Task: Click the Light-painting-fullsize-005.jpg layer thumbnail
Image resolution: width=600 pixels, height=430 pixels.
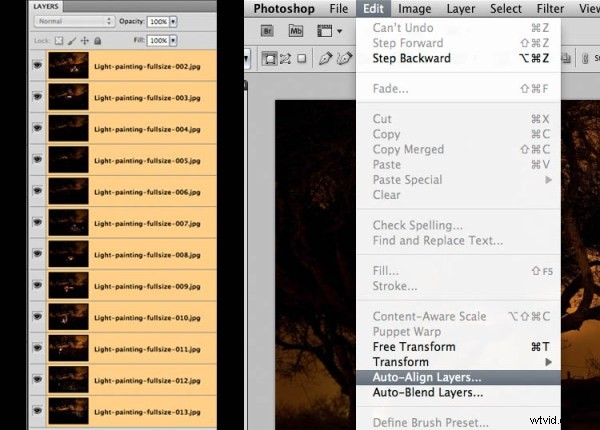Action: point(68,160)
